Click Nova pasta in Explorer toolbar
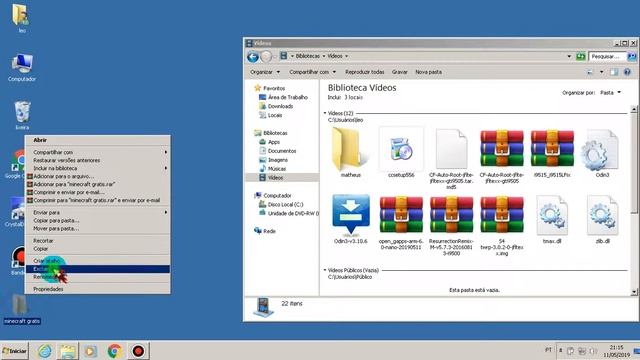This screenshot has height=360, width=640. click(428, 72)
